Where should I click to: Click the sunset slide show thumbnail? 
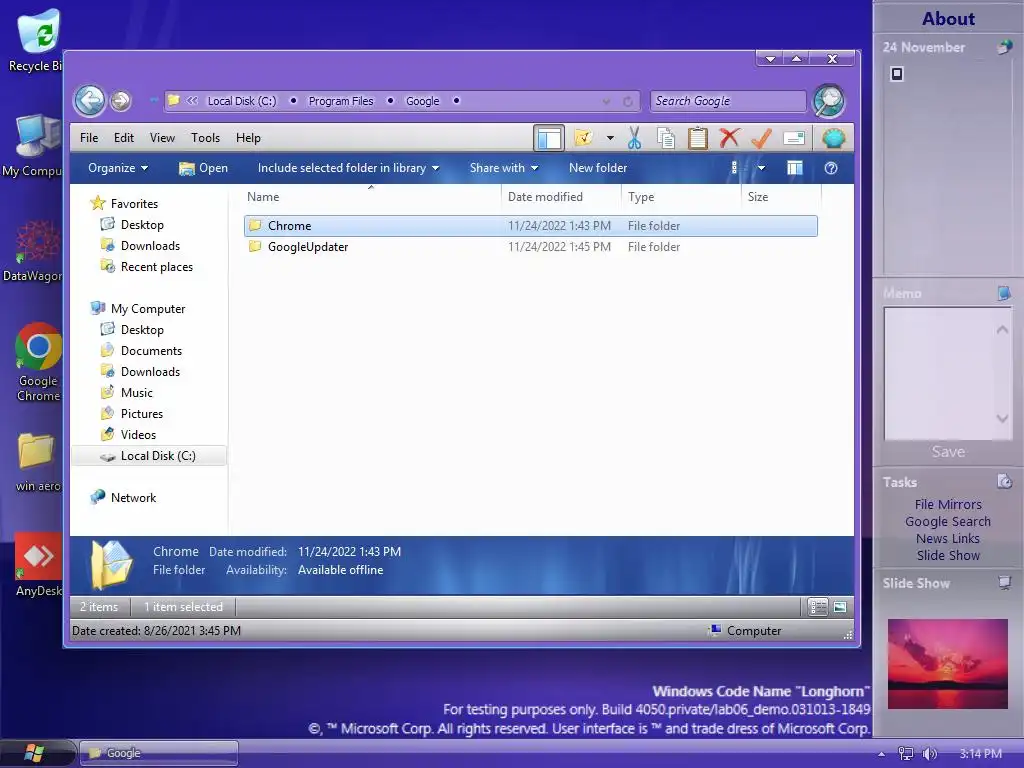tap(948, 664)
